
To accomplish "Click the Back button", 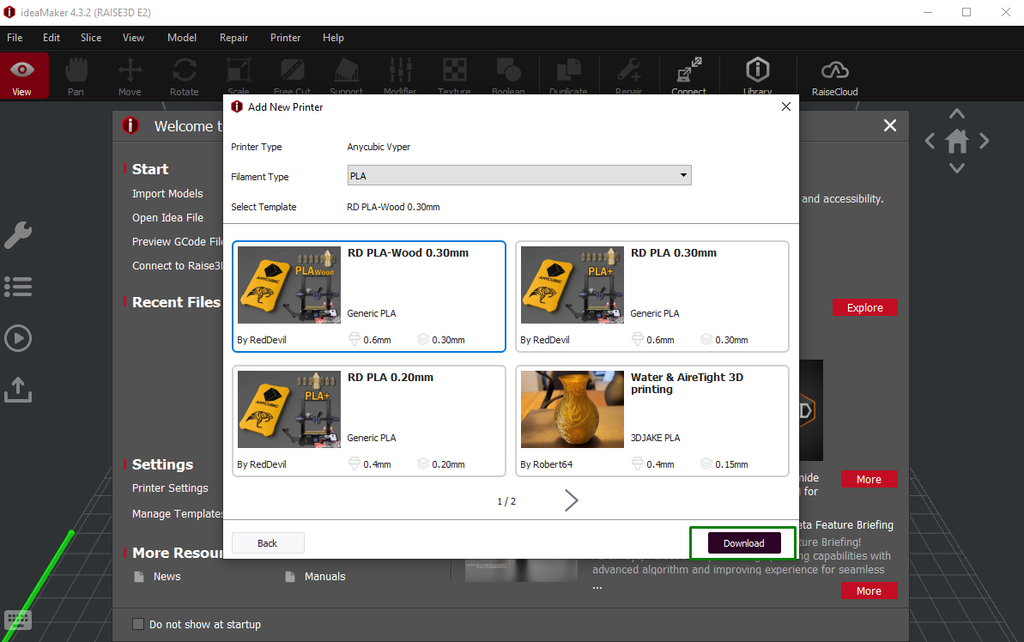I will [267, 543].
